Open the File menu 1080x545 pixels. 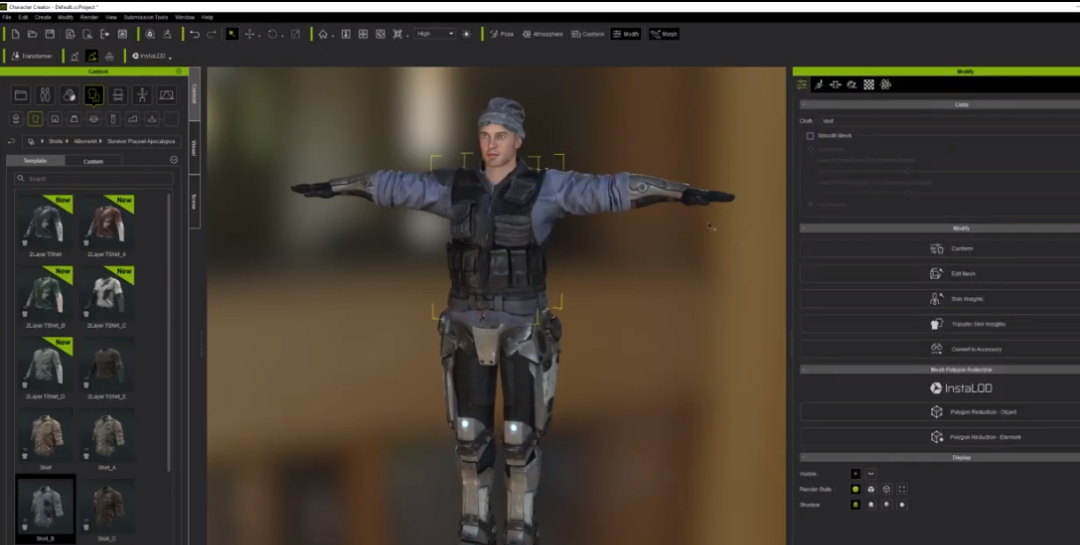pyautogui.click(x=7, y=17)
